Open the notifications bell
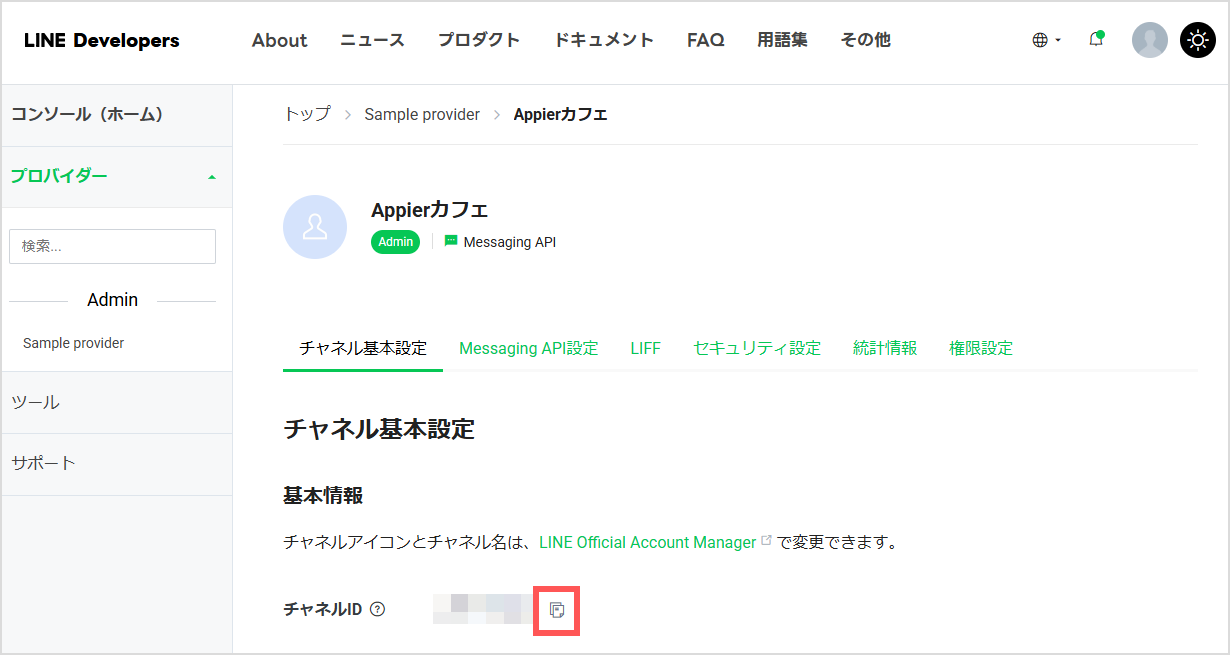Image resolution: width=1230 pixels, height=655 pixels. [x=1096, y=40]
